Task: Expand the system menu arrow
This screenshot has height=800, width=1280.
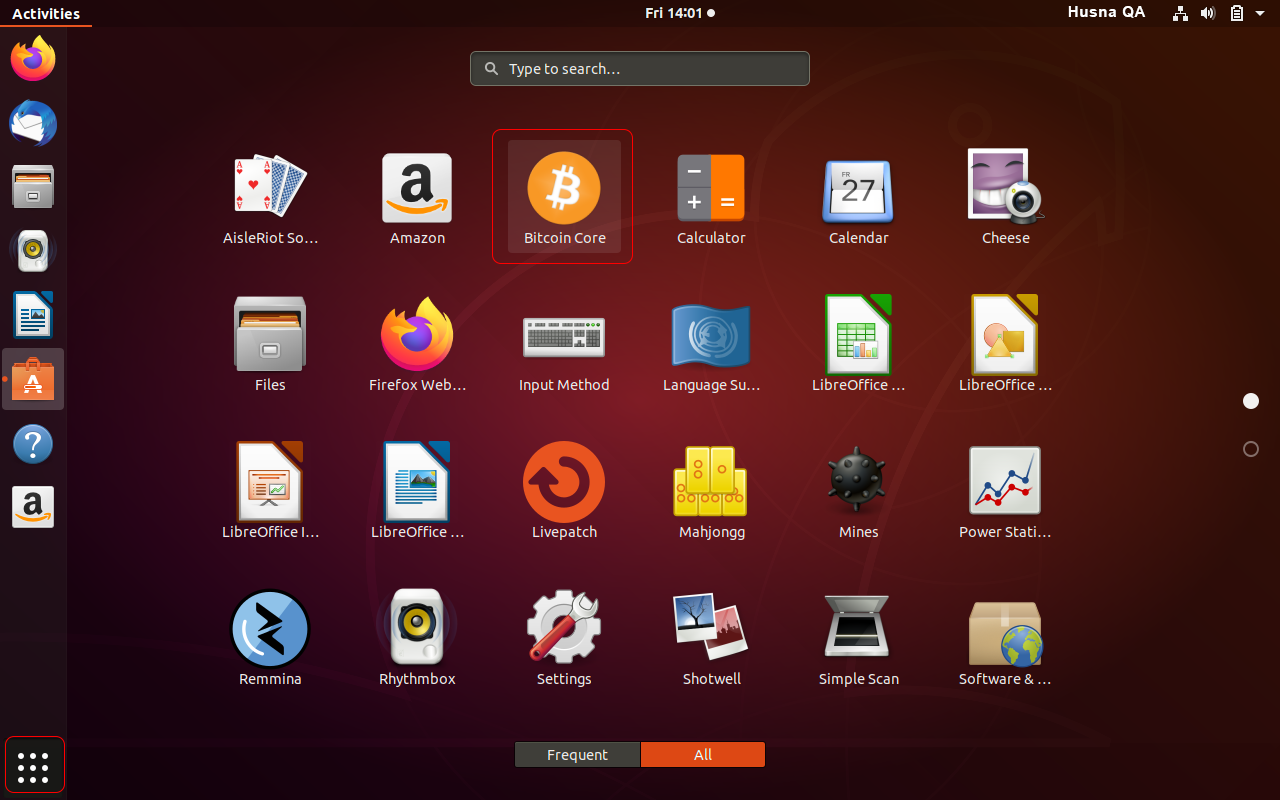Action: 1260,14
